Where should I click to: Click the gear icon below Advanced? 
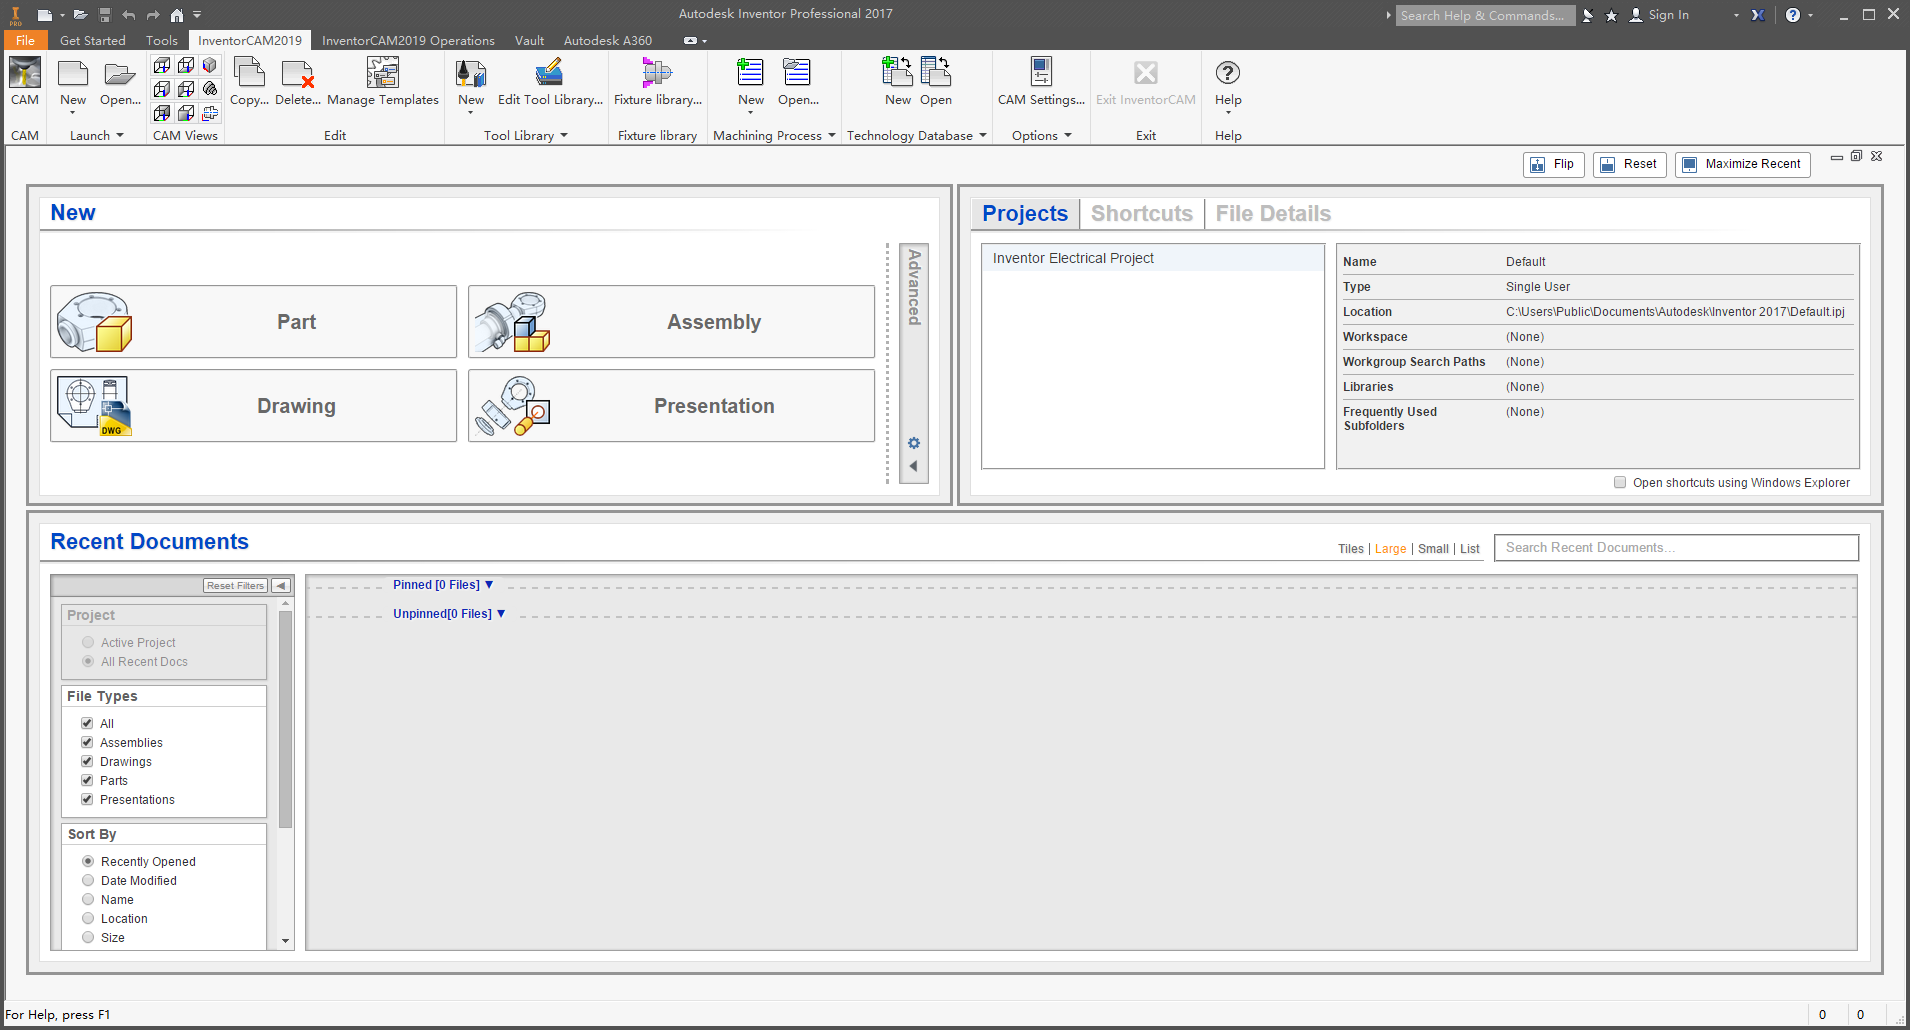[913, 443]
